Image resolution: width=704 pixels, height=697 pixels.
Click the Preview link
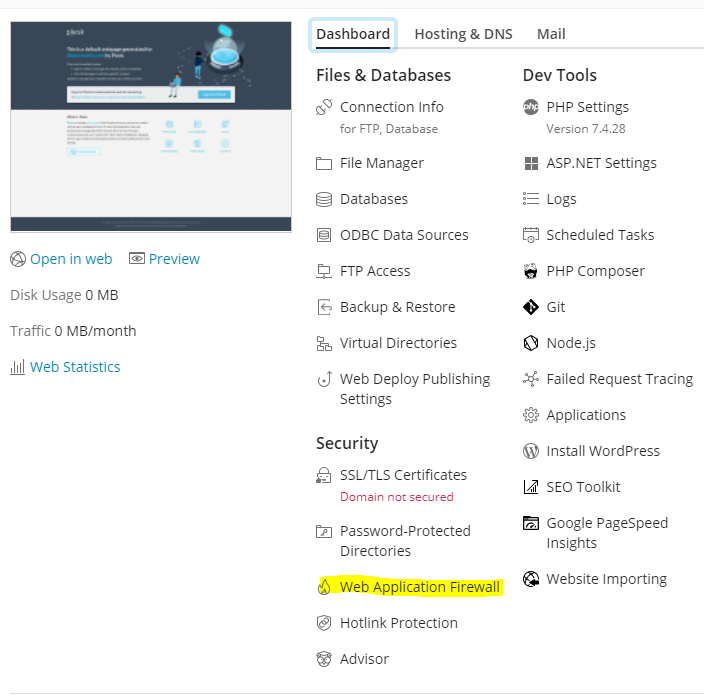pos(174,259)
